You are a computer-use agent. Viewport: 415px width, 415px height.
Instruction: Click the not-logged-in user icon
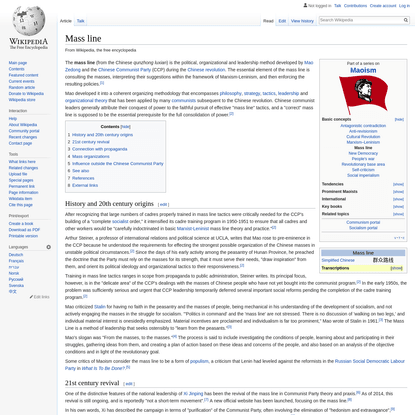305,5
